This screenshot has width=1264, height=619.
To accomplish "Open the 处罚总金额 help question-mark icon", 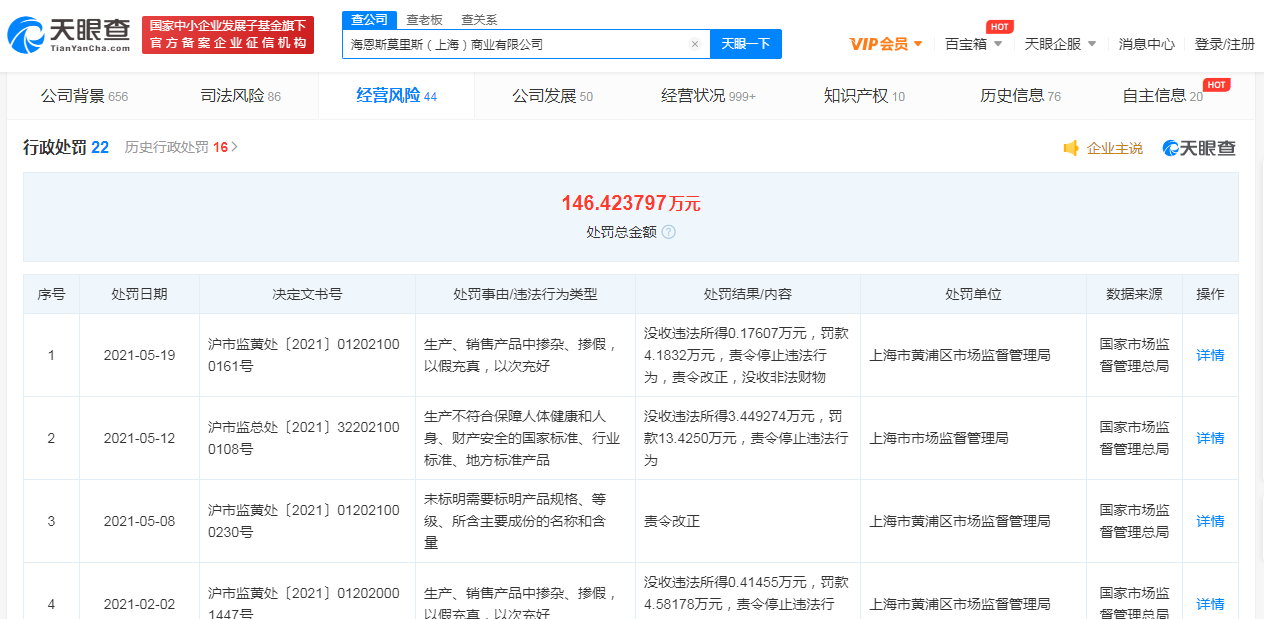I will [670, 232].
